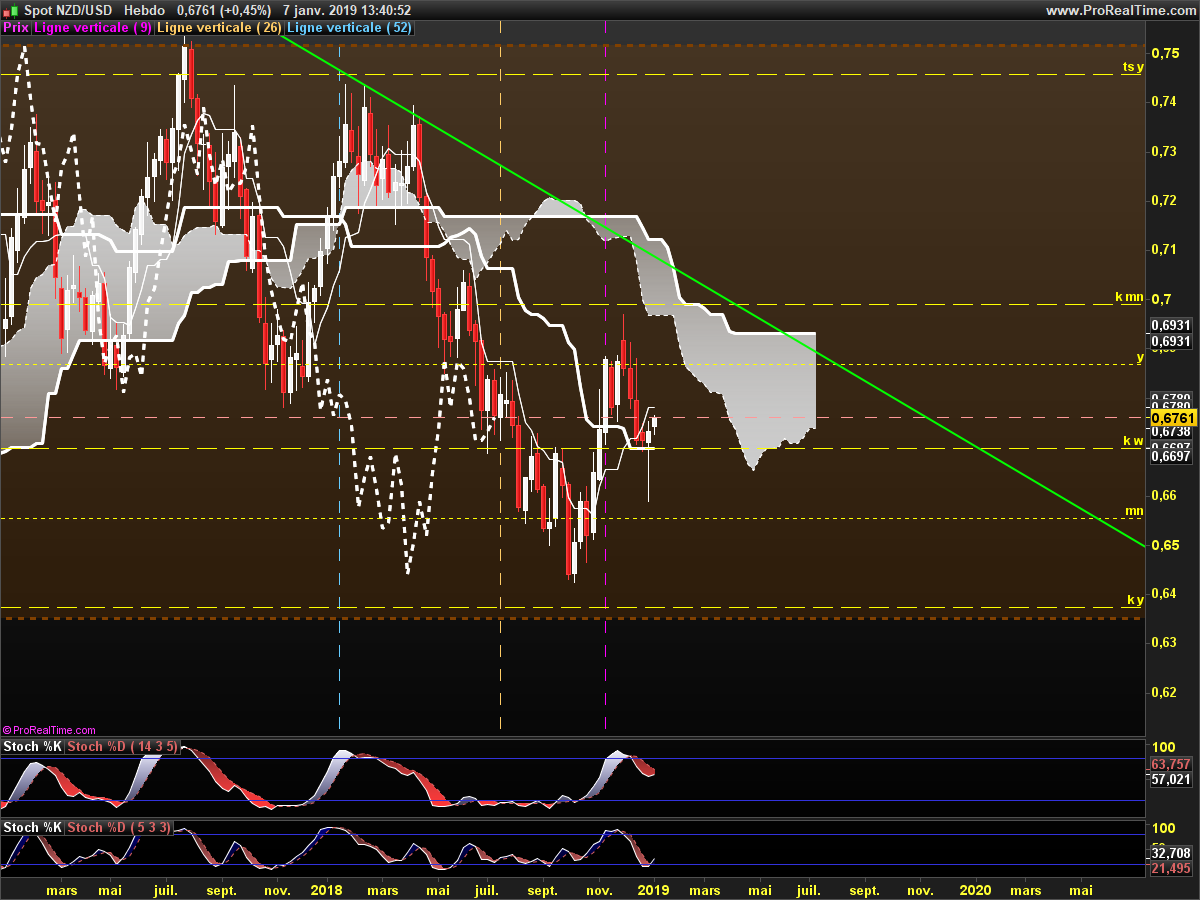Click the 0,62 price axis label
This screenshot has width=1200, height=900.
coord(1164,692)
